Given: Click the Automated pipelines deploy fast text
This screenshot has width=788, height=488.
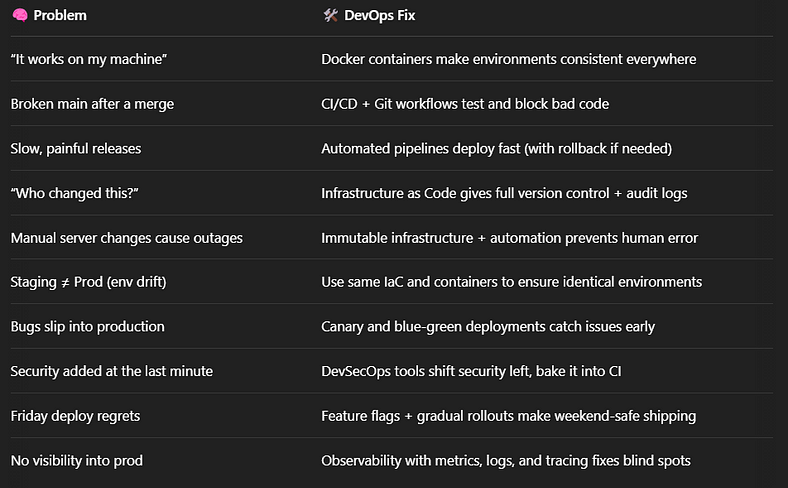Looking at the screenshot, I should 497,149.
